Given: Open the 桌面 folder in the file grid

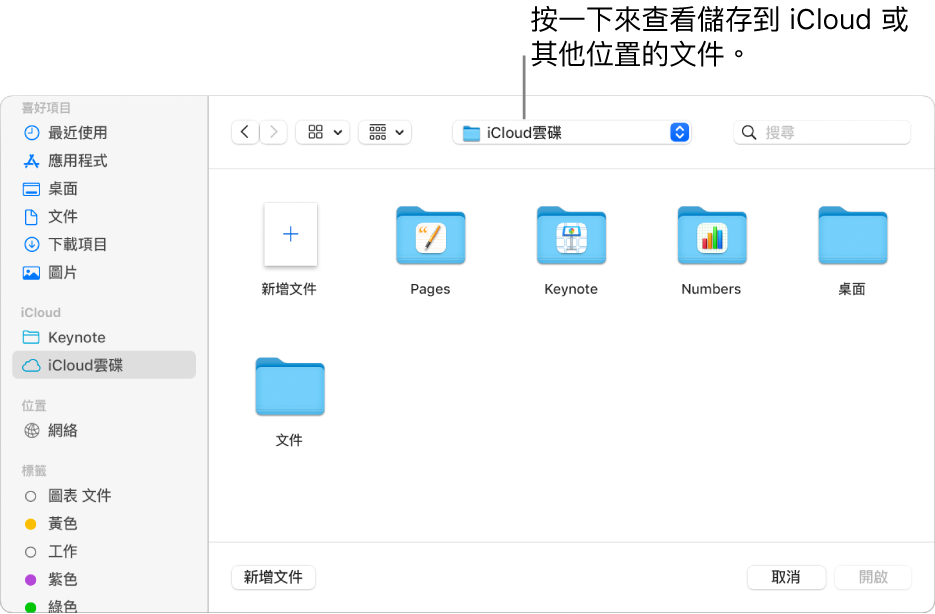Looking at the screenshot, I should pyautogui.click(x=853, y=235).
